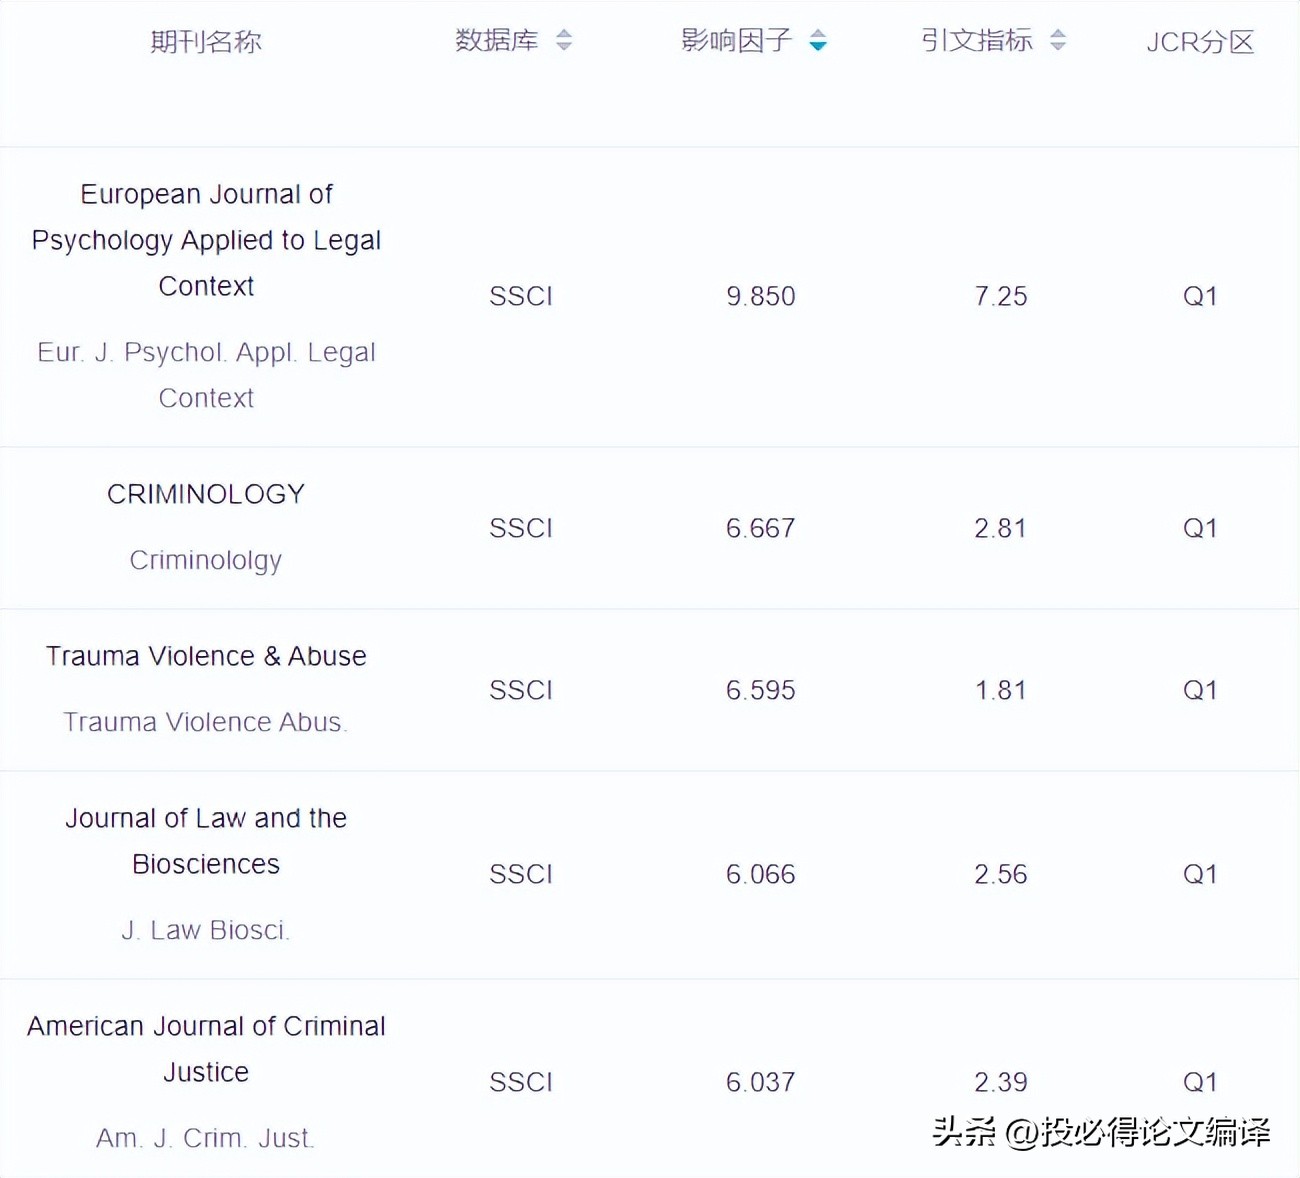Click SSCI in the Trauma Violence & Abuse row

pyautogui.click(x=521, y=690)
